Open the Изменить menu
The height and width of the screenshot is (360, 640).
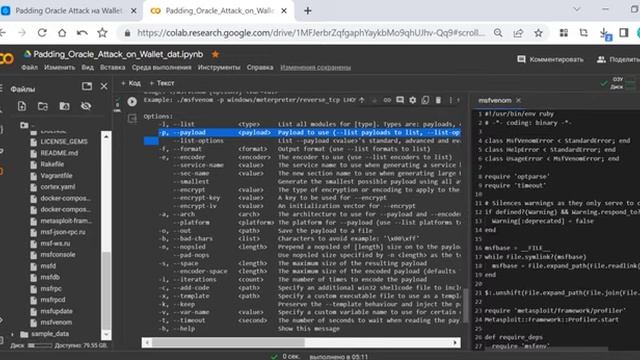(60, 67)
